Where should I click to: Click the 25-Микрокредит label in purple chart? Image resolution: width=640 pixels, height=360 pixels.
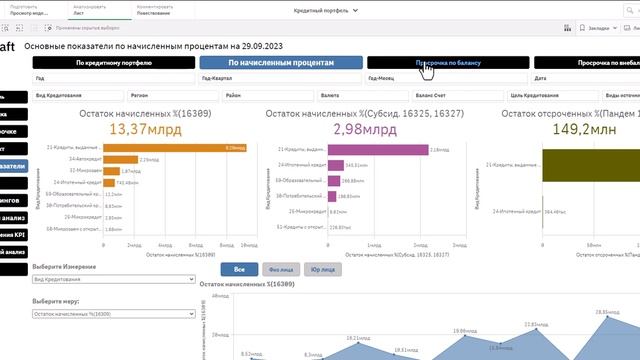click(307, 211)
